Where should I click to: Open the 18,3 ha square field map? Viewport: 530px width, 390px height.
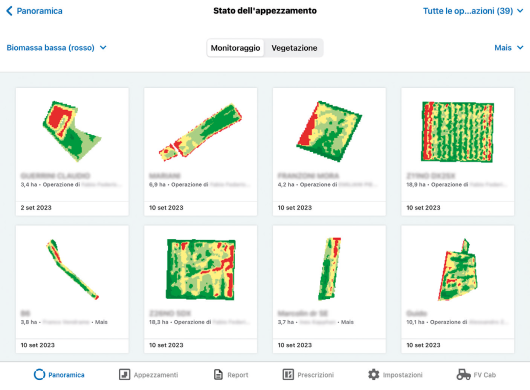201,269
